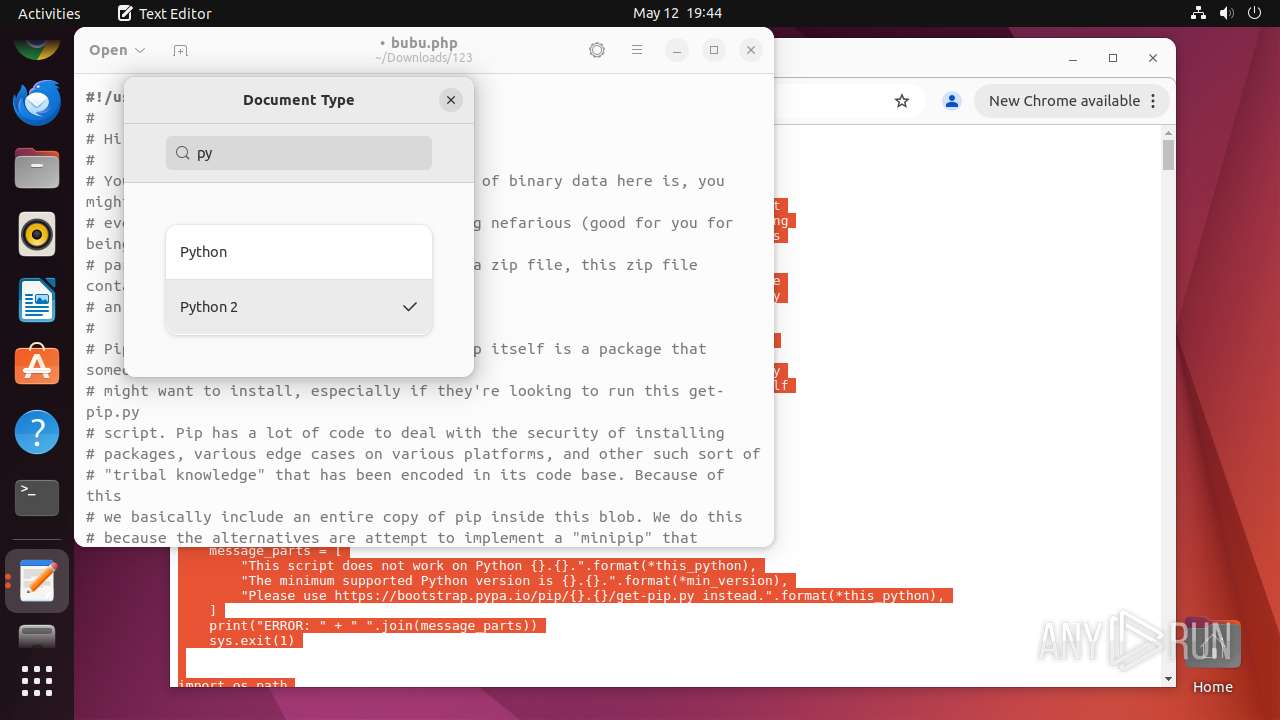Screen dimensions: 1280x720
Task: Open the view options gear in Text Editor
Action: (597, 50)
